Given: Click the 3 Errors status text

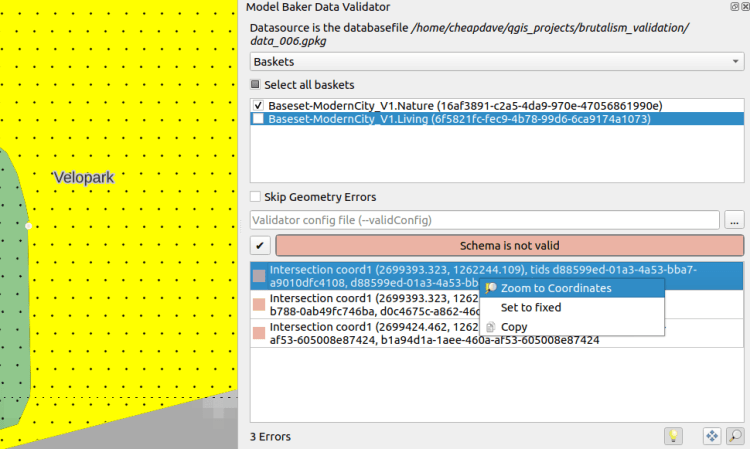Looking at the screenshot, I should pyautogui.click(x=270, y=437).
